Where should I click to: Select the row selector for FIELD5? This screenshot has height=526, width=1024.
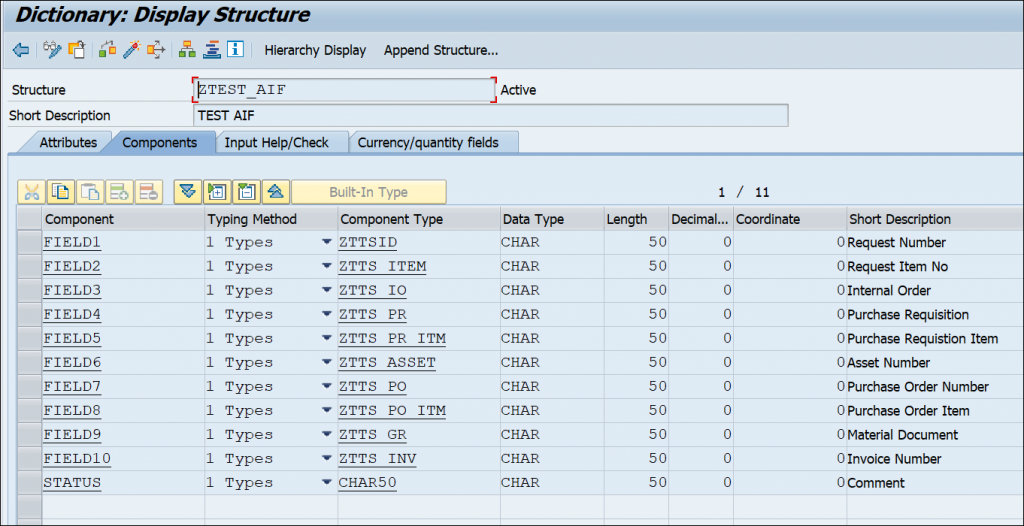(x=29, y=338)
